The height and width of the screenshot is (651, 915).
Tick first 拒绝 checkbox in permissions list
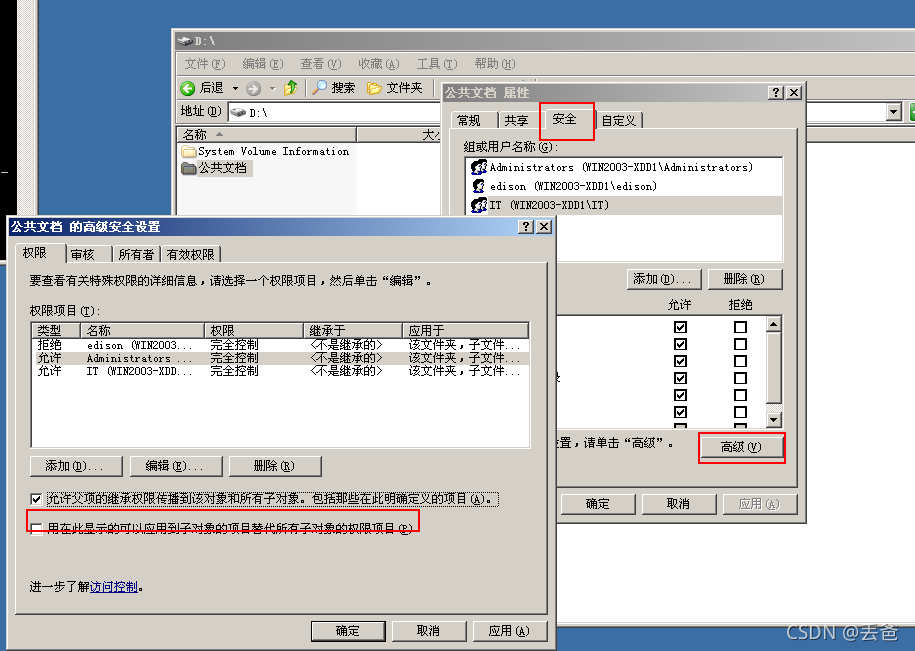click(x=741, y=327)
